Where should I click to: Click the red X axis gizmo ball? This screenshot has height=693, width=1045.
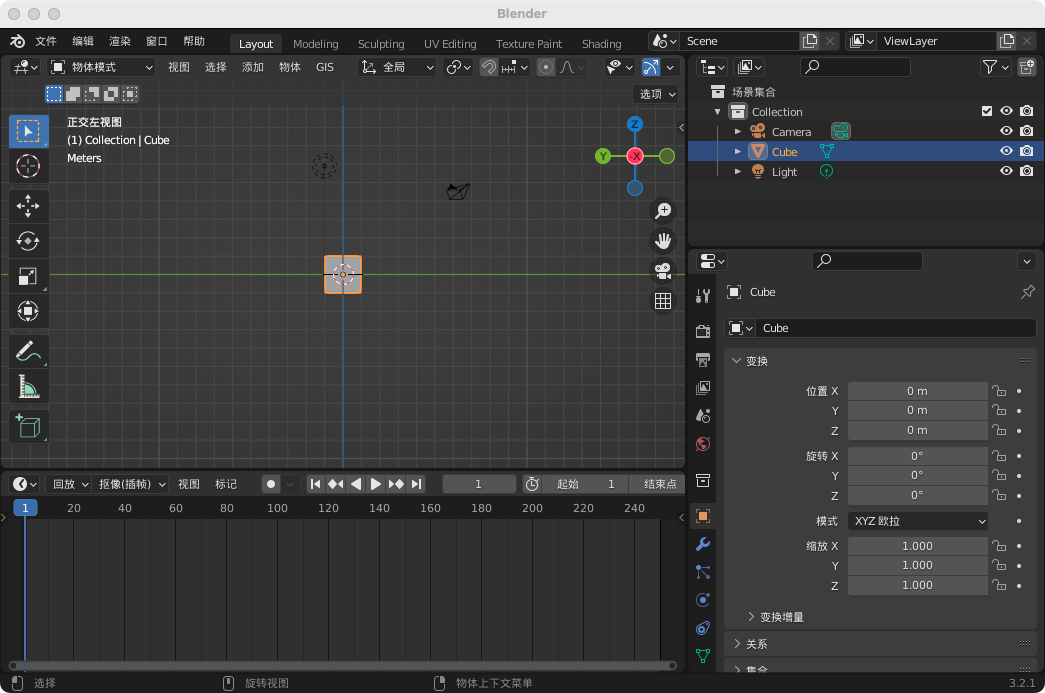pyautogui.click(x=635, y=156)
